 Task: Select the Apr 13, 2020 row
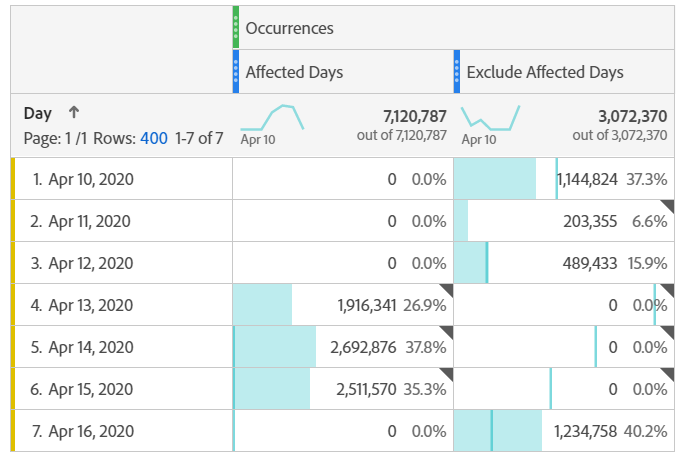point(91,305)
